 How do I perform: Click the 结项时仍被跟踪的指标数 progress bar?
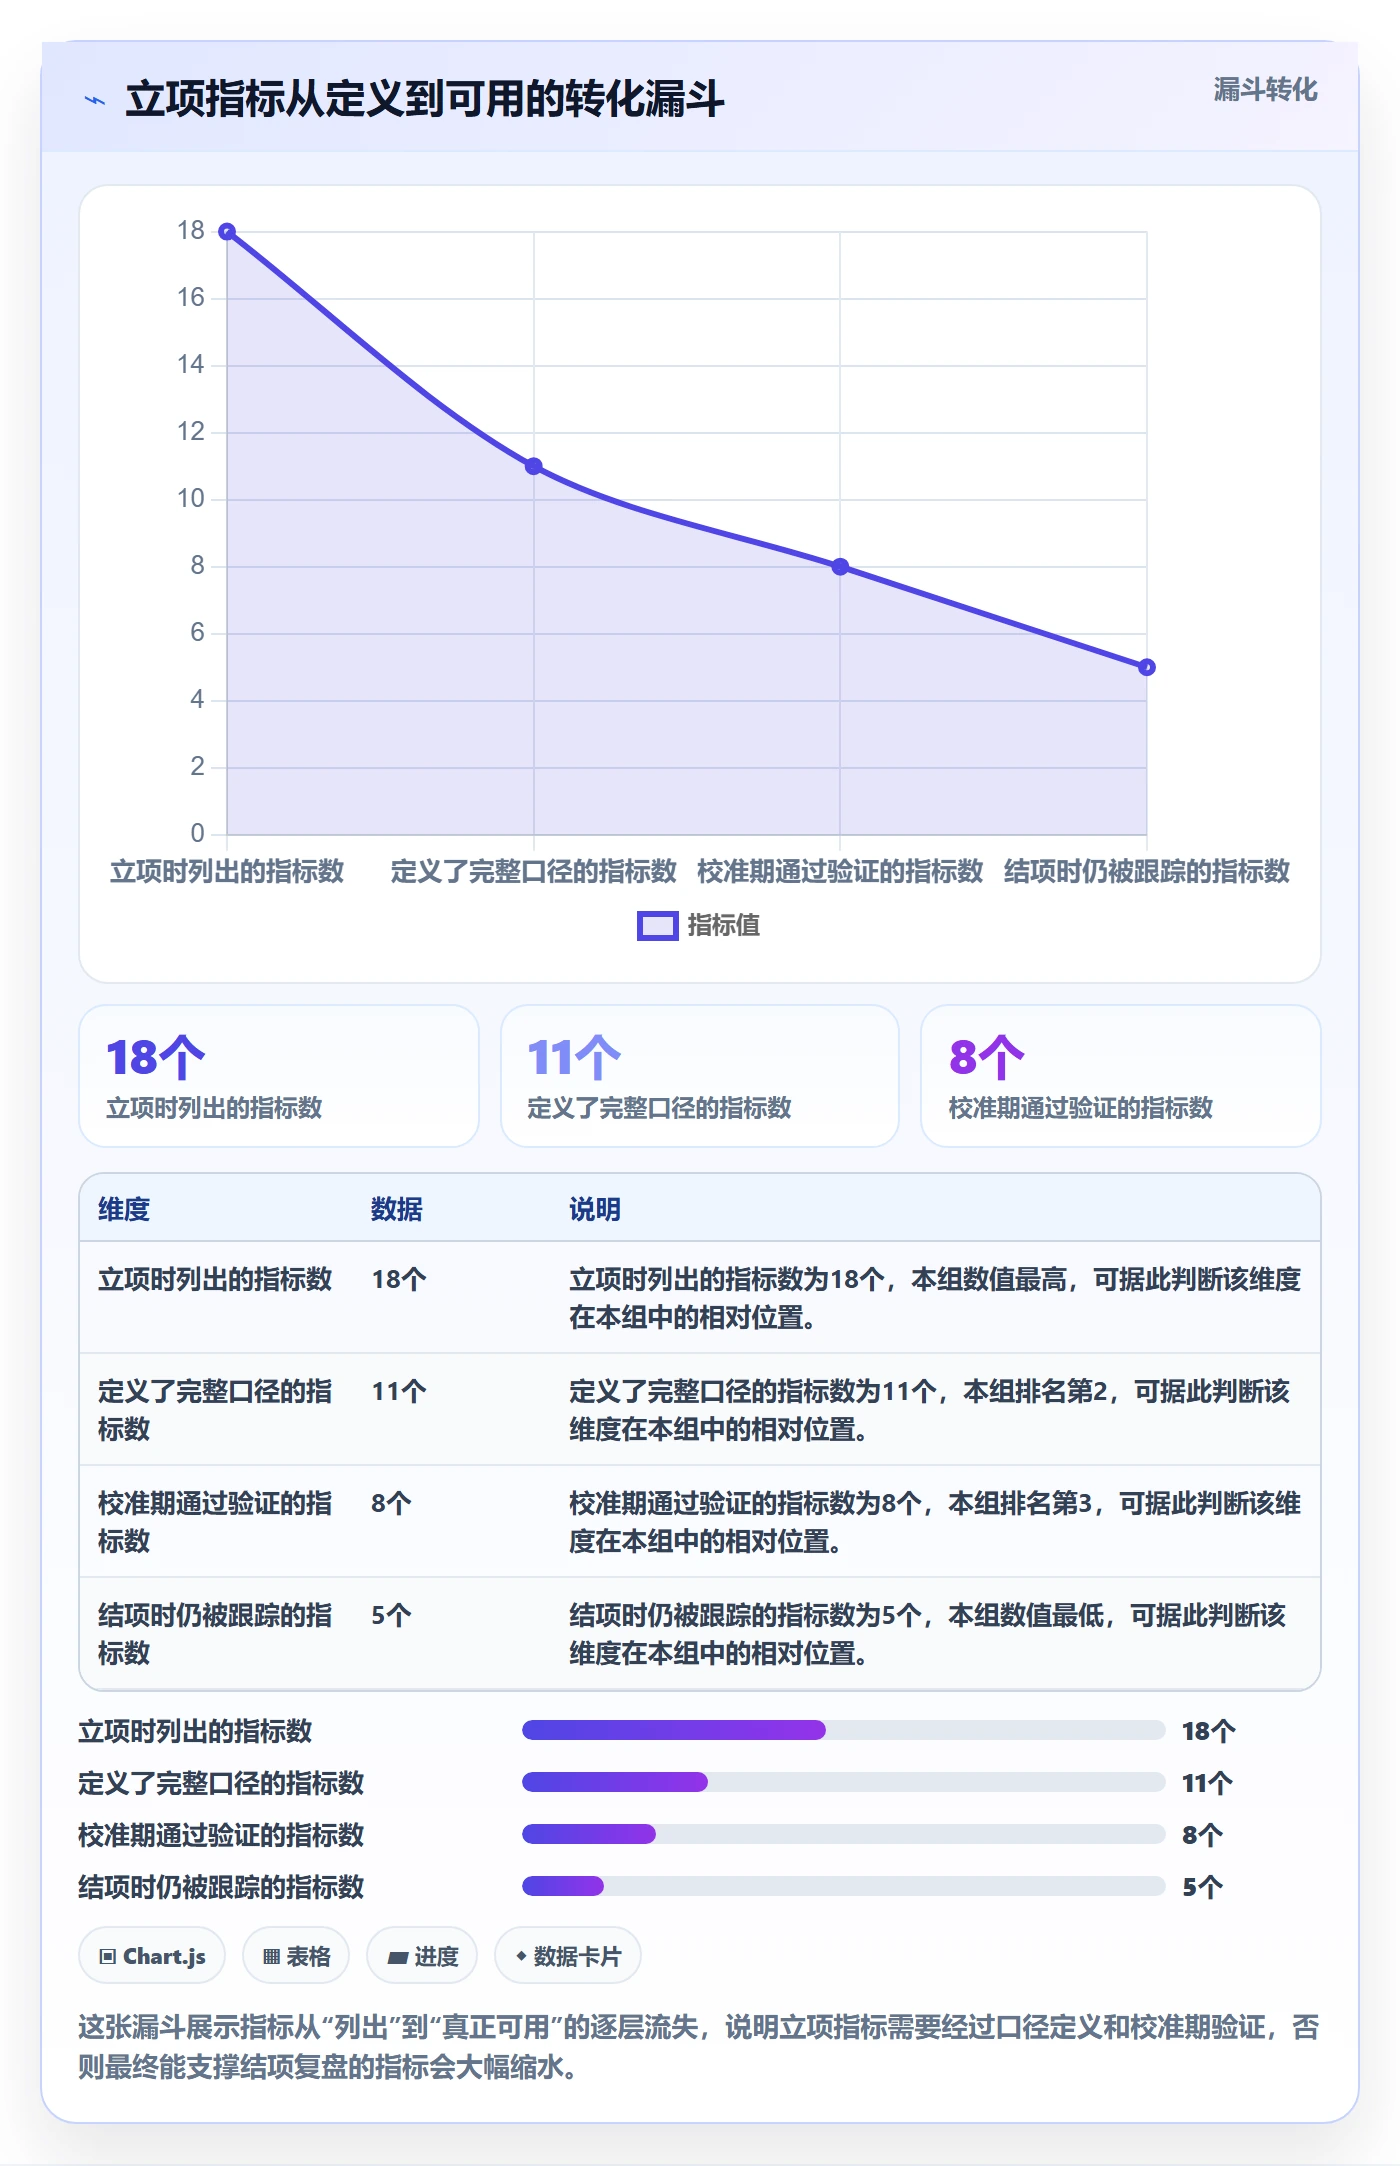click(843, 1886)
